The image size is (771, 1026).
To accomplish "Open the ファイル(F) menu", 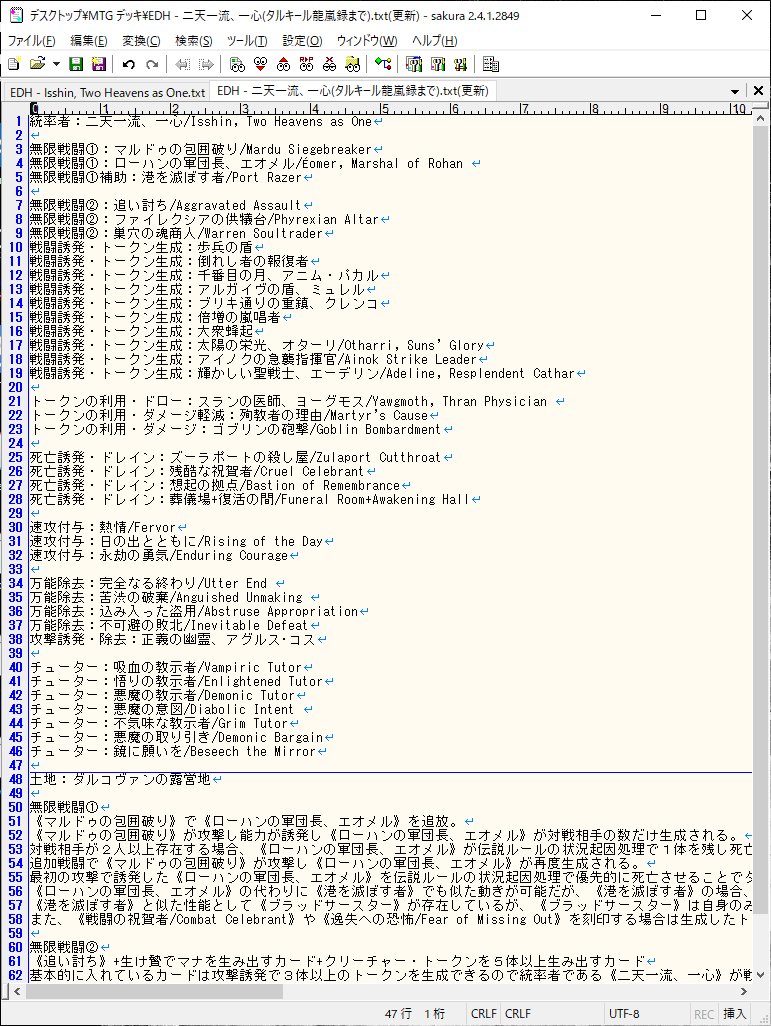I will click(31, 41).
